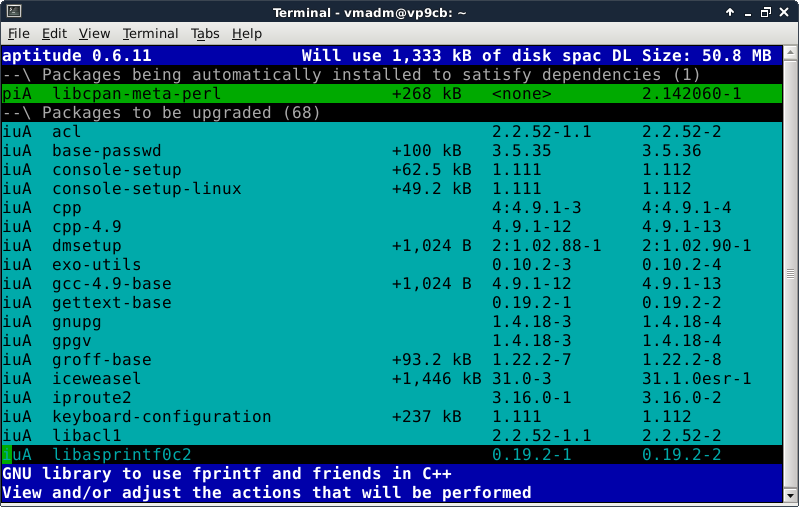799x507 pixels.
Task: Open the Tabs menu
Action: click(x=205, y=33)
